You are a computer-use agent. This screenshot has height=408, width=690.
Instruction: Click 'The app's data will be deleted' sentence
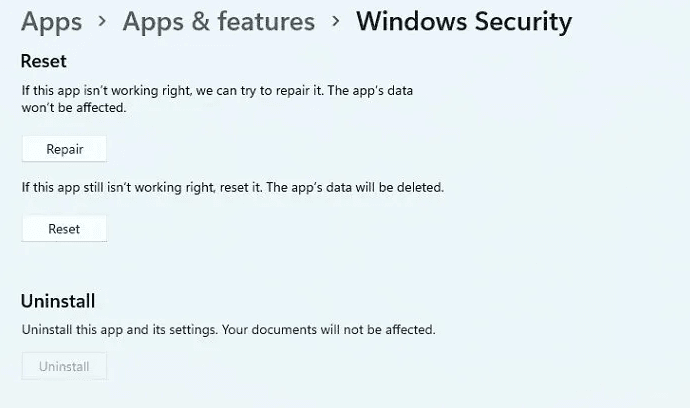point(355,187)
